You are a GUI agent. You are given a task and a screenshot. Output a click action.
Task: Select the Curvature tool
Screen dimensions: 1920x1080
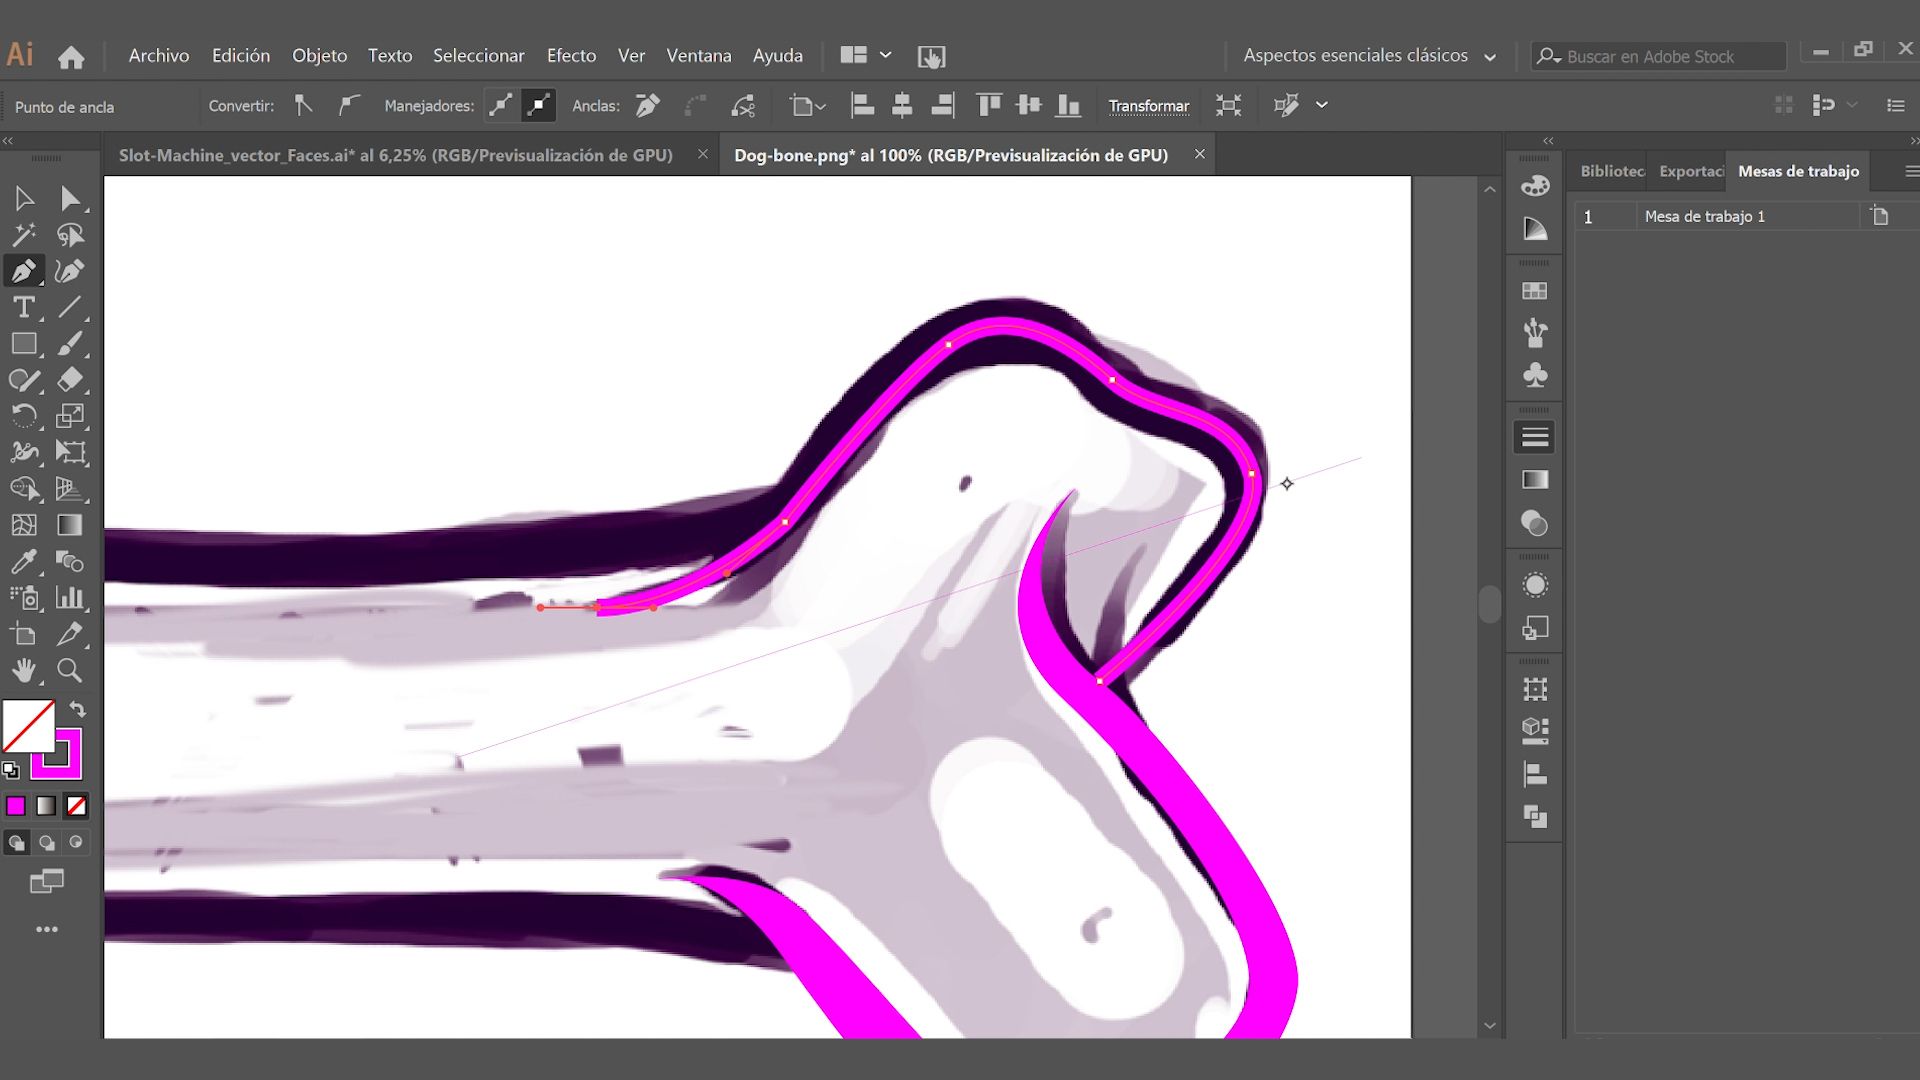pyautogui.click(x=70, y=271)
